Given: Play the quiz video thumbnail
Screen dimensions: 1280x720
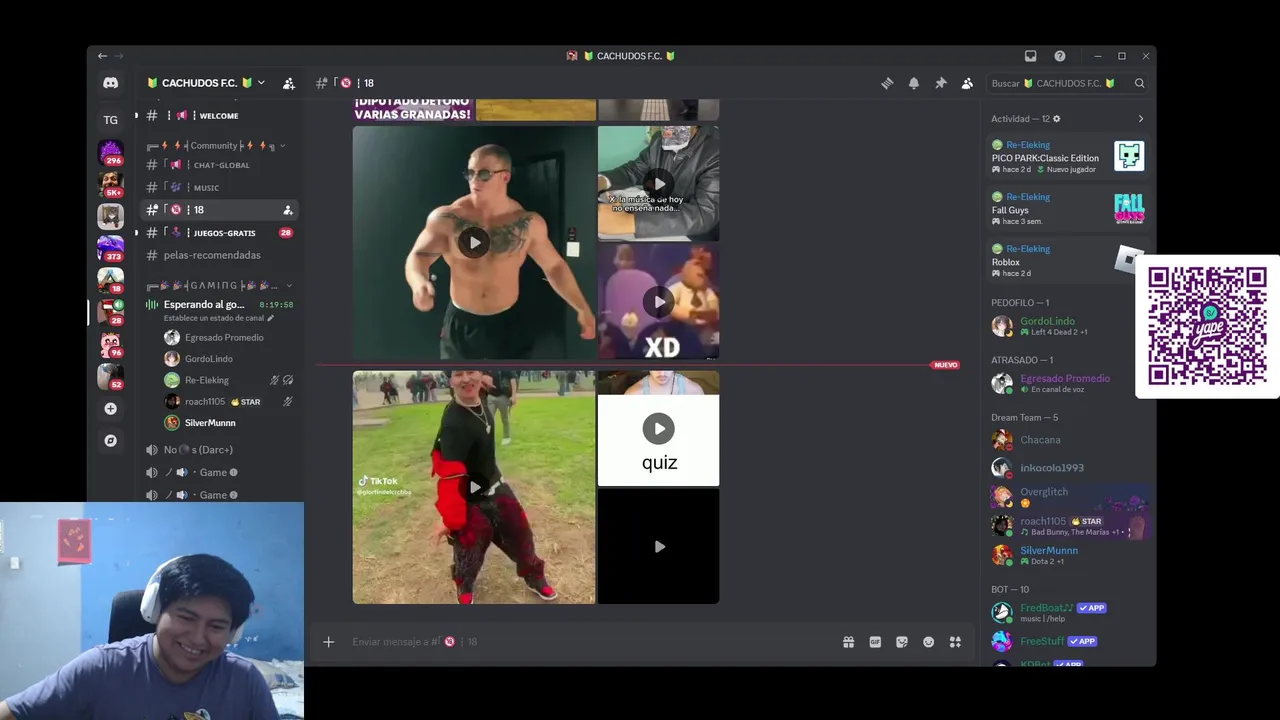Looking at the screenshot, I should point(658,429).
